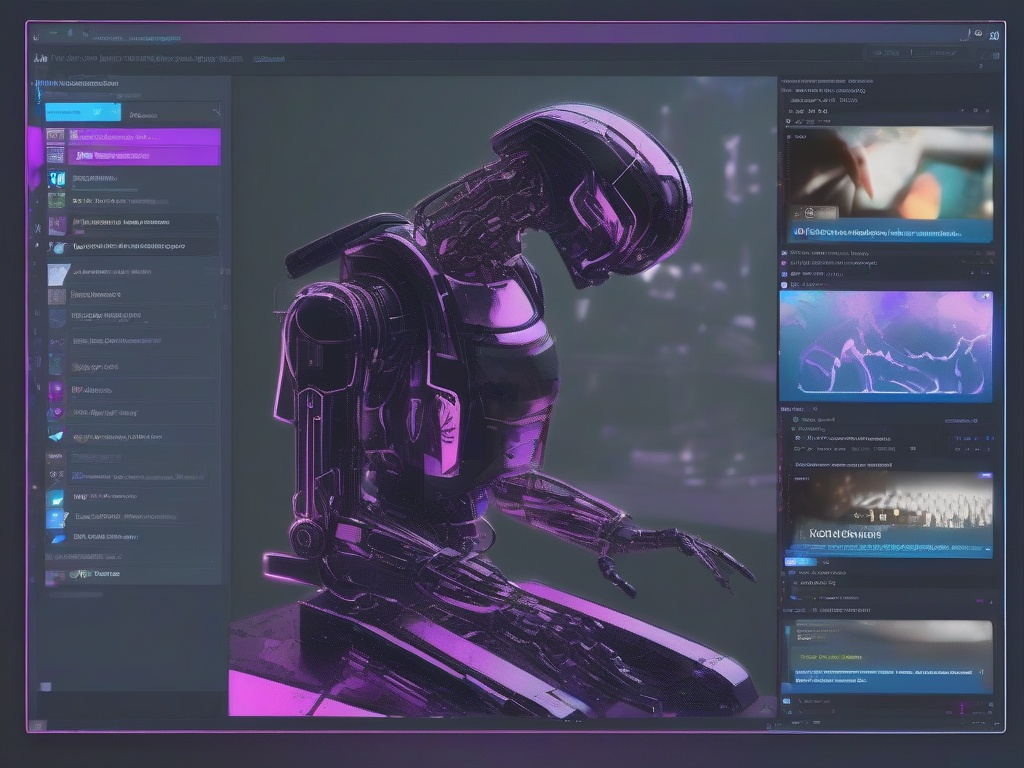1024x768 pixels.
Task: Open the purple mountain waveform thumbnail in right panel
Action: tap(886, 345)
